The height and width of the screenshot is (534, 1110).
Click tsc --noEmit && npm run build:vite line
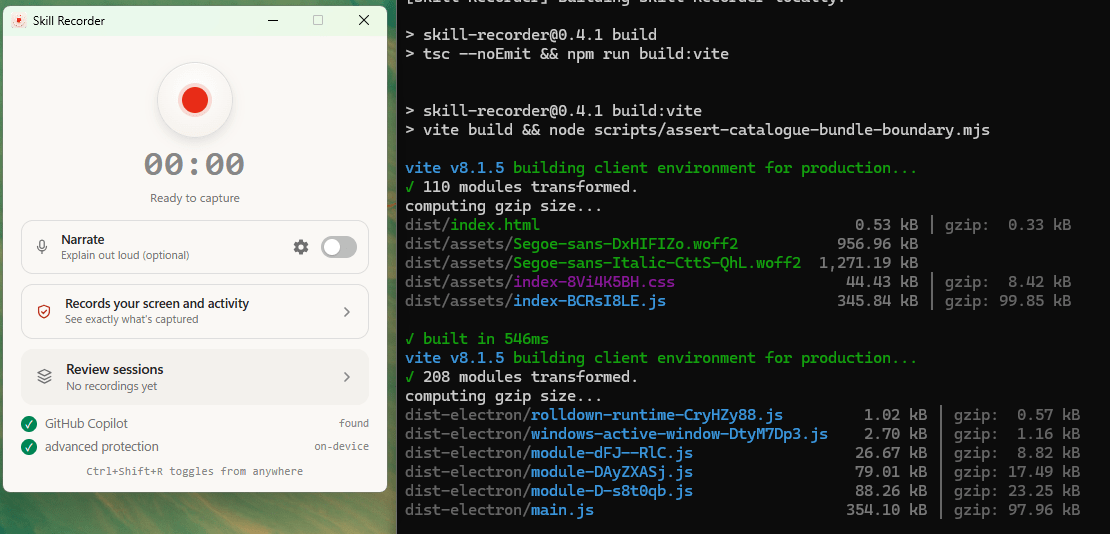(567, 54)
